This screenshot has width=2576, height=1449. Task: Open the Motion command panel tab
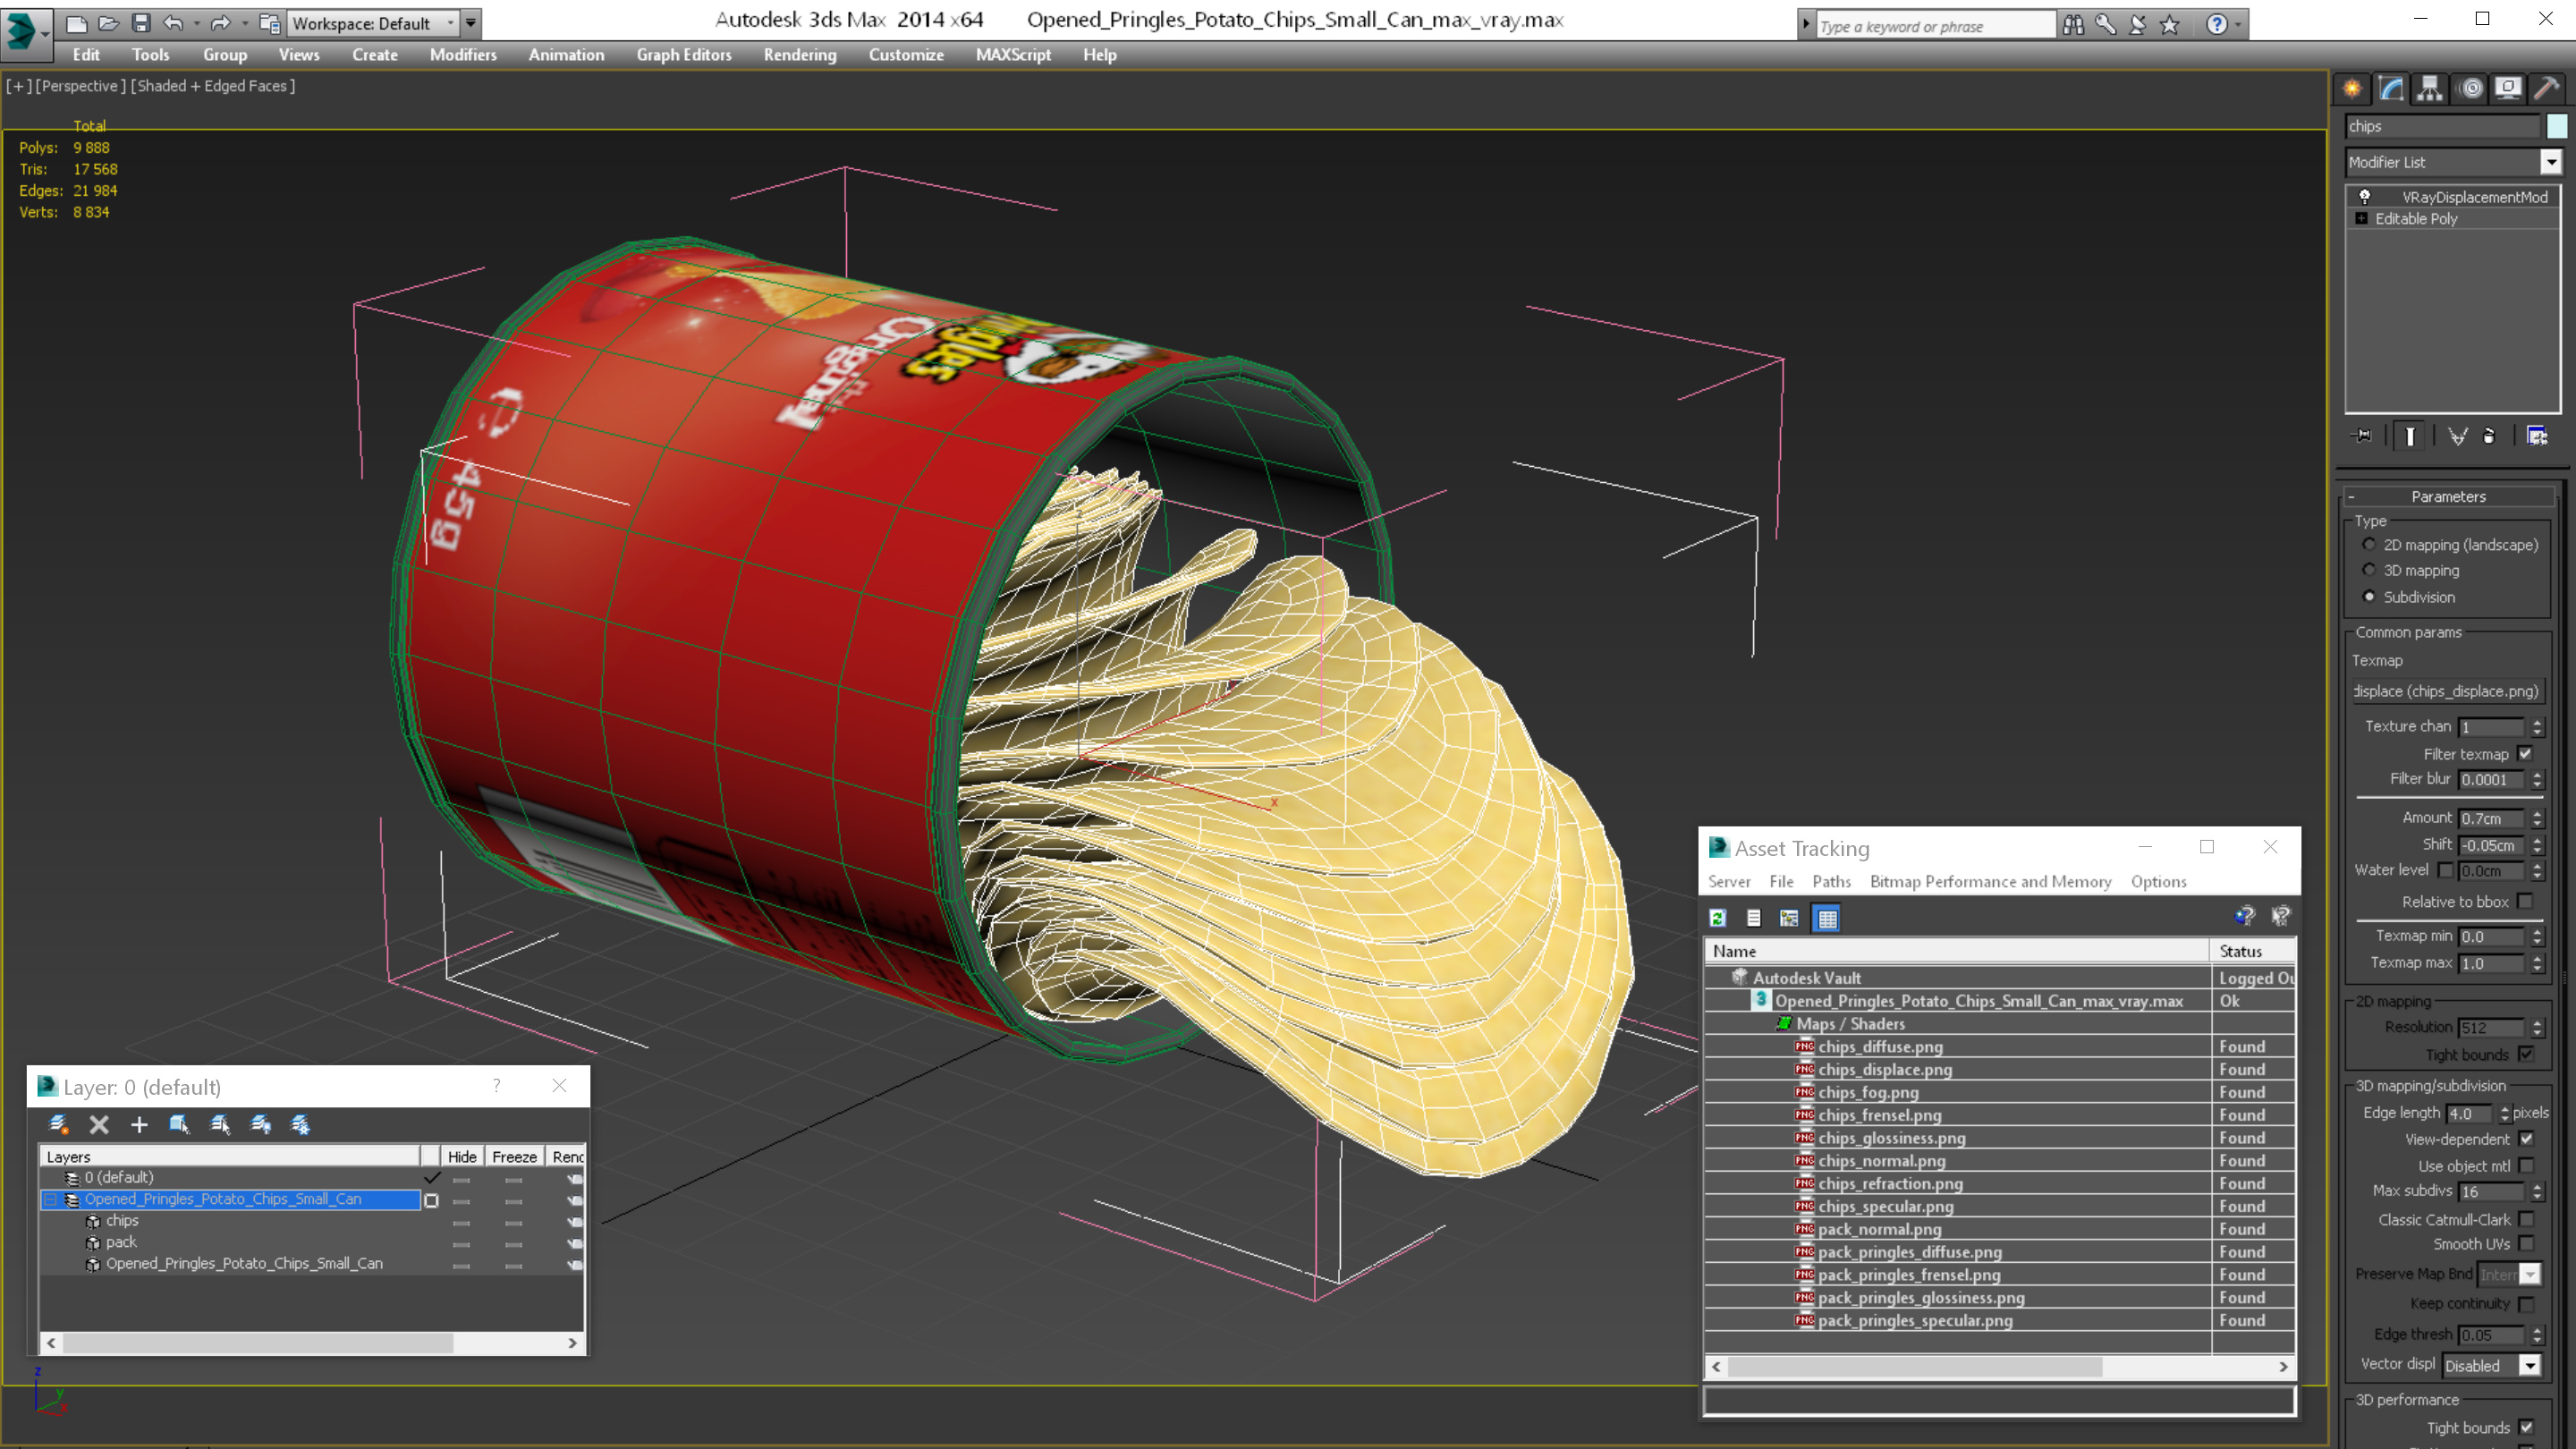point(2470,89)
